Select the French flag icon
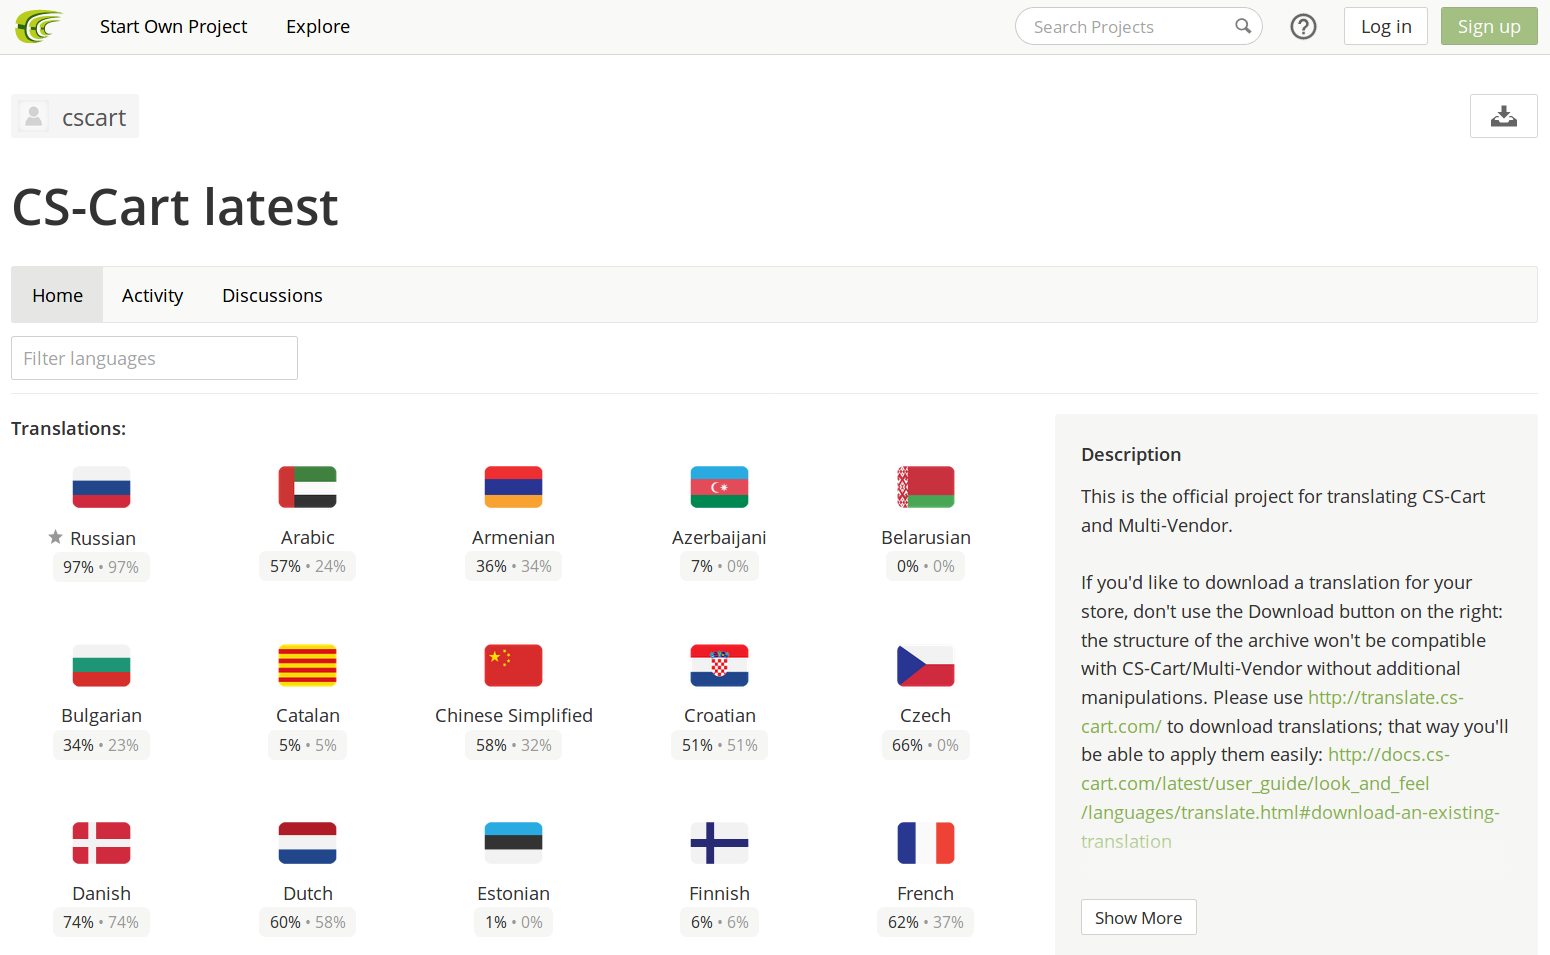The height and width of the screenshot is (955, 1550). pyautogui.click(x=925, y=843)
